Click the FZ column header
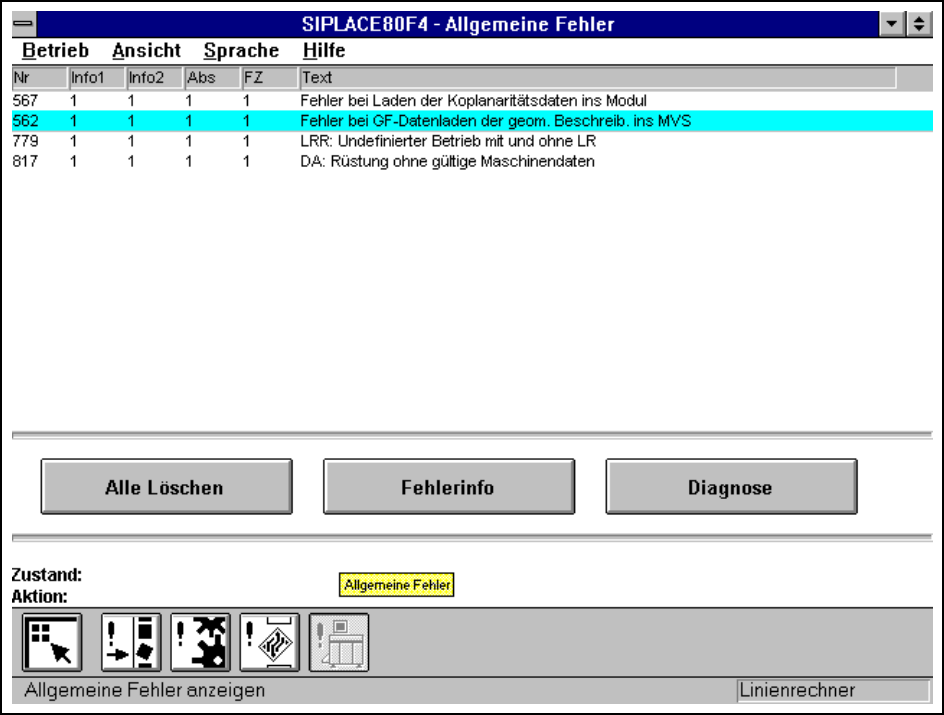 [x=270, y=78]
